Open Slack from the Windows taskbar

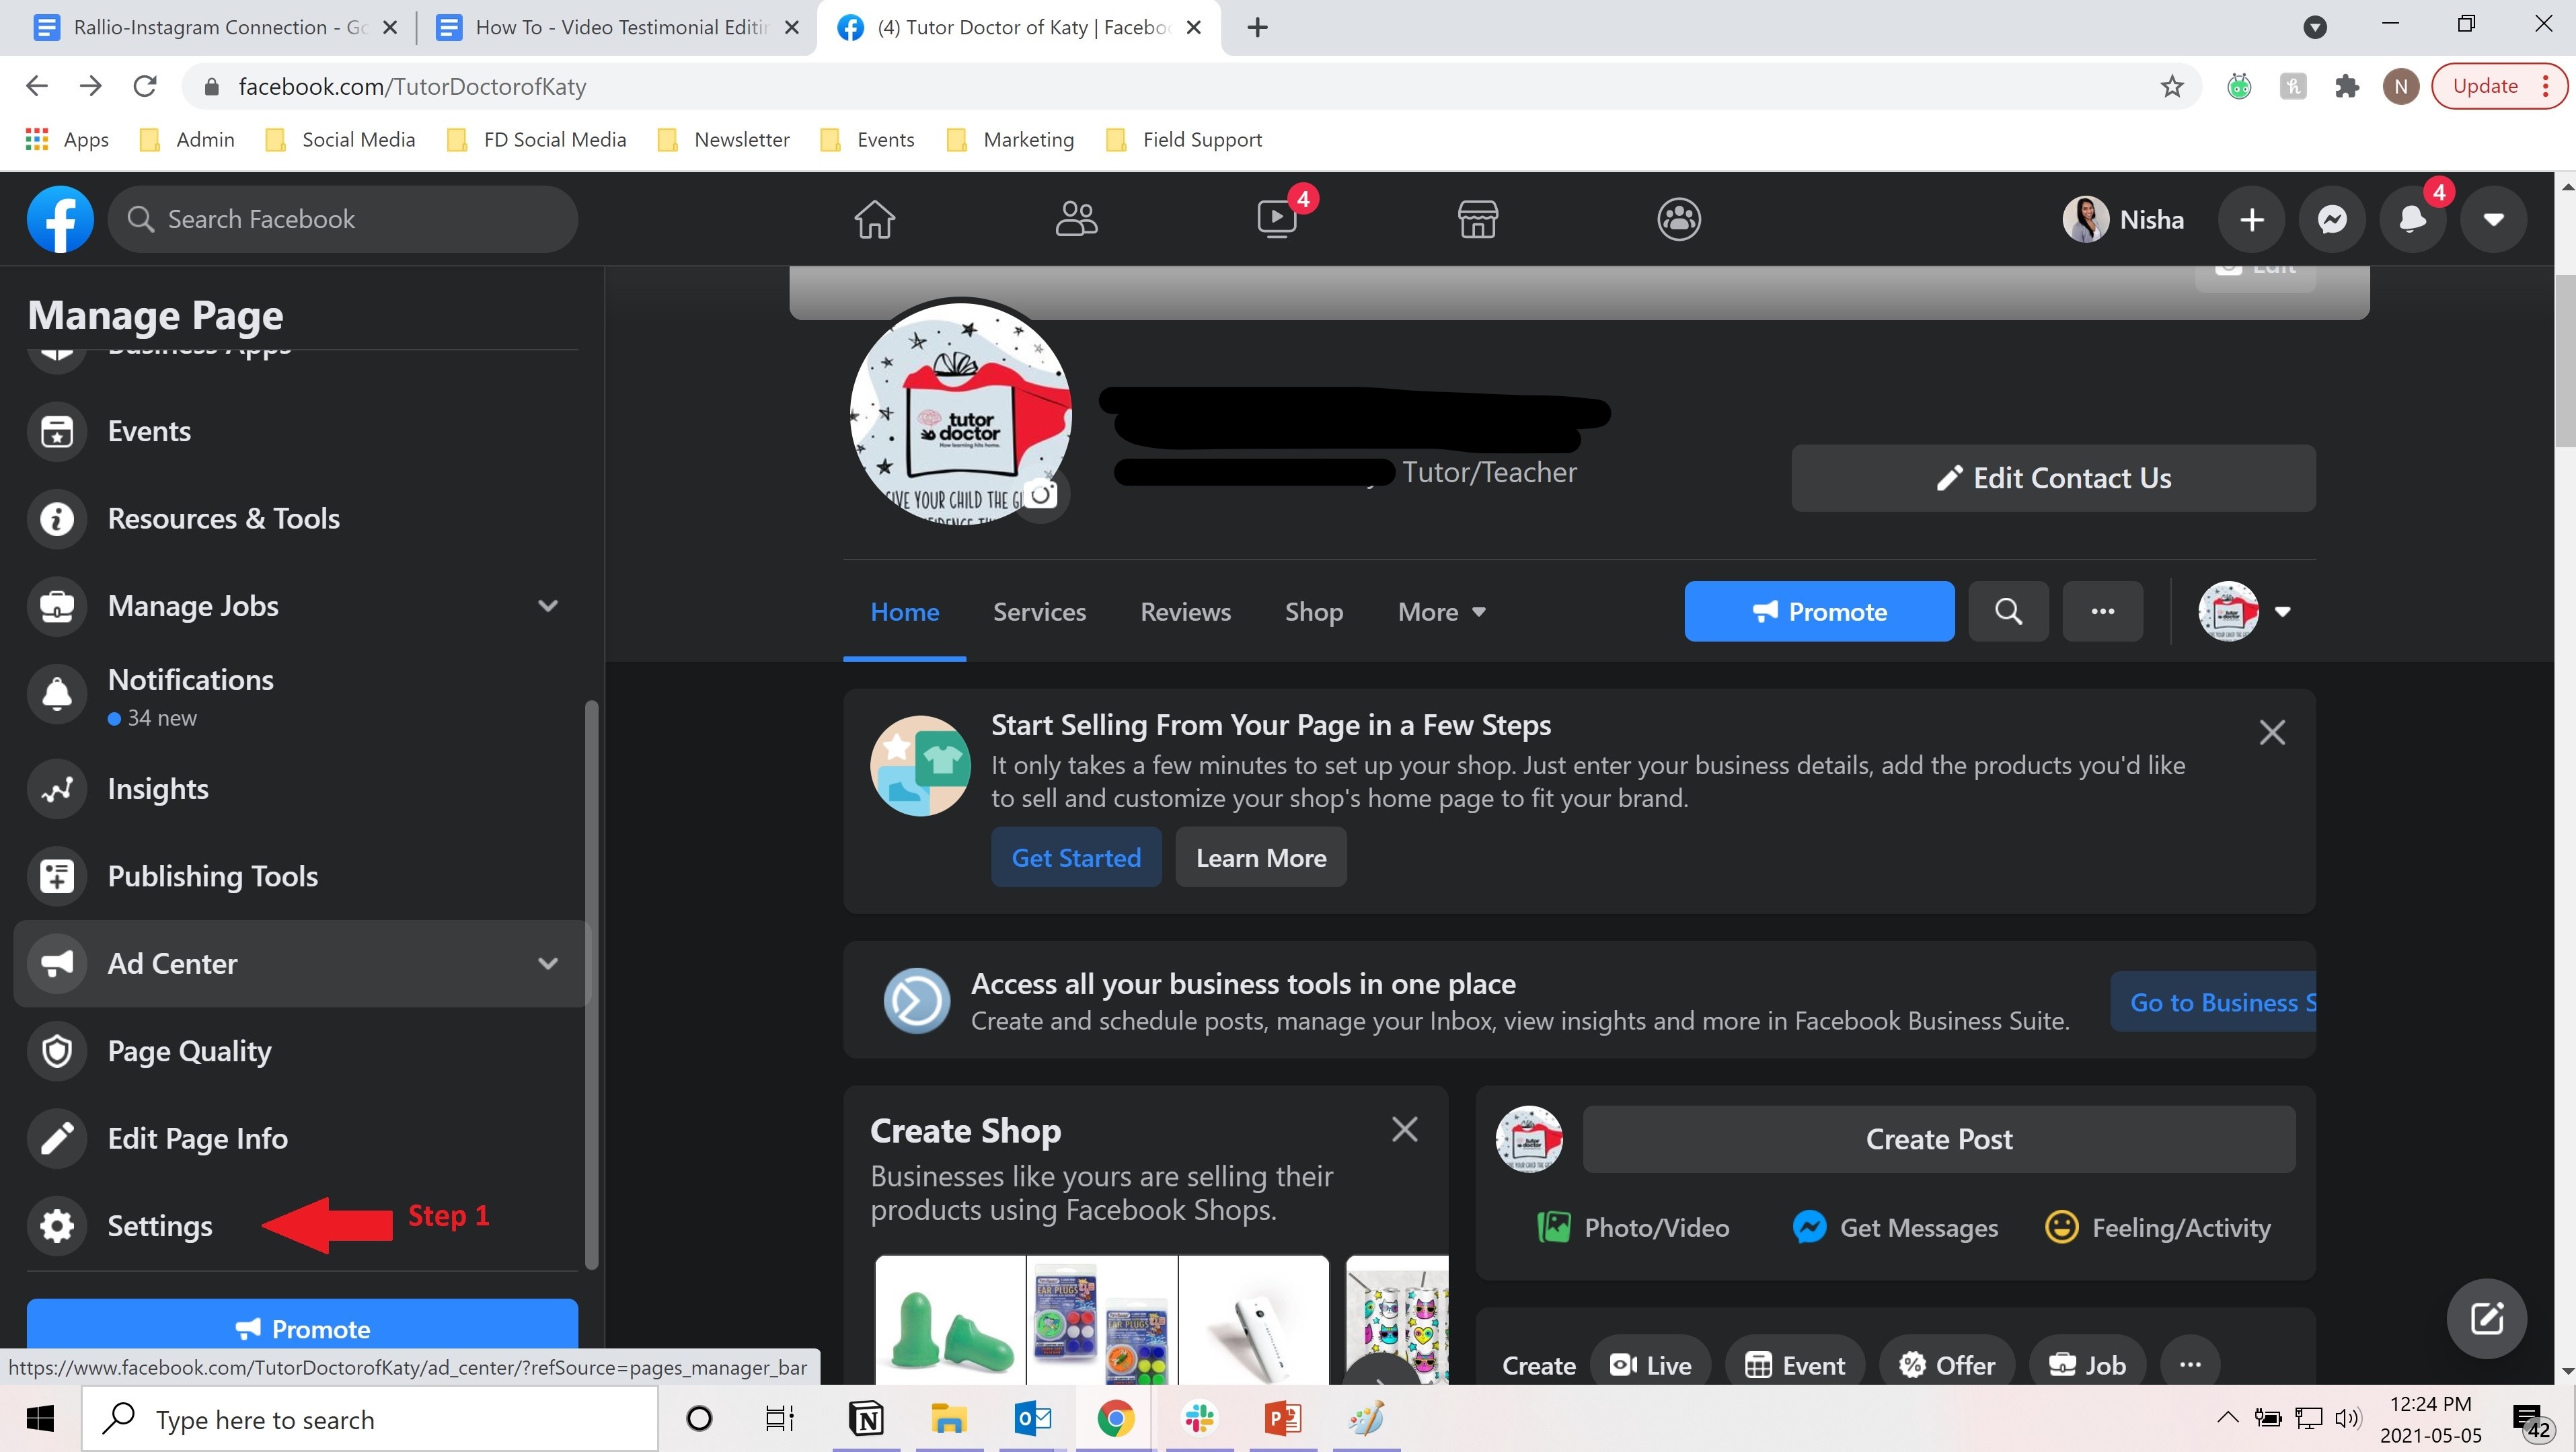[x=1199, y=1418]
